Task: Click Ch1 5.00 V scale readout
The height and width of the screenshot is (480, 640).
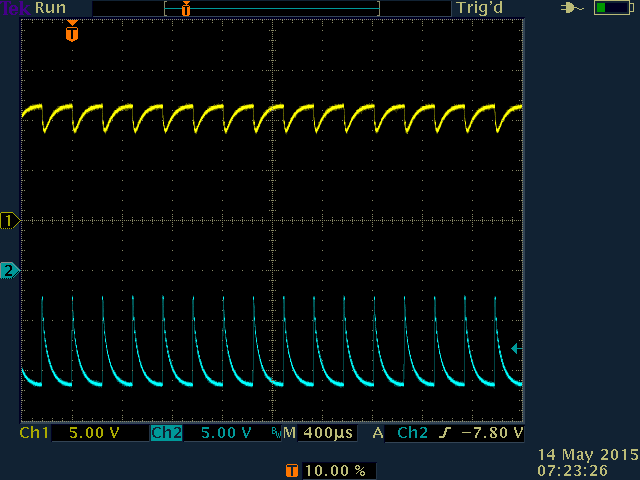Action: pos(94,433)
